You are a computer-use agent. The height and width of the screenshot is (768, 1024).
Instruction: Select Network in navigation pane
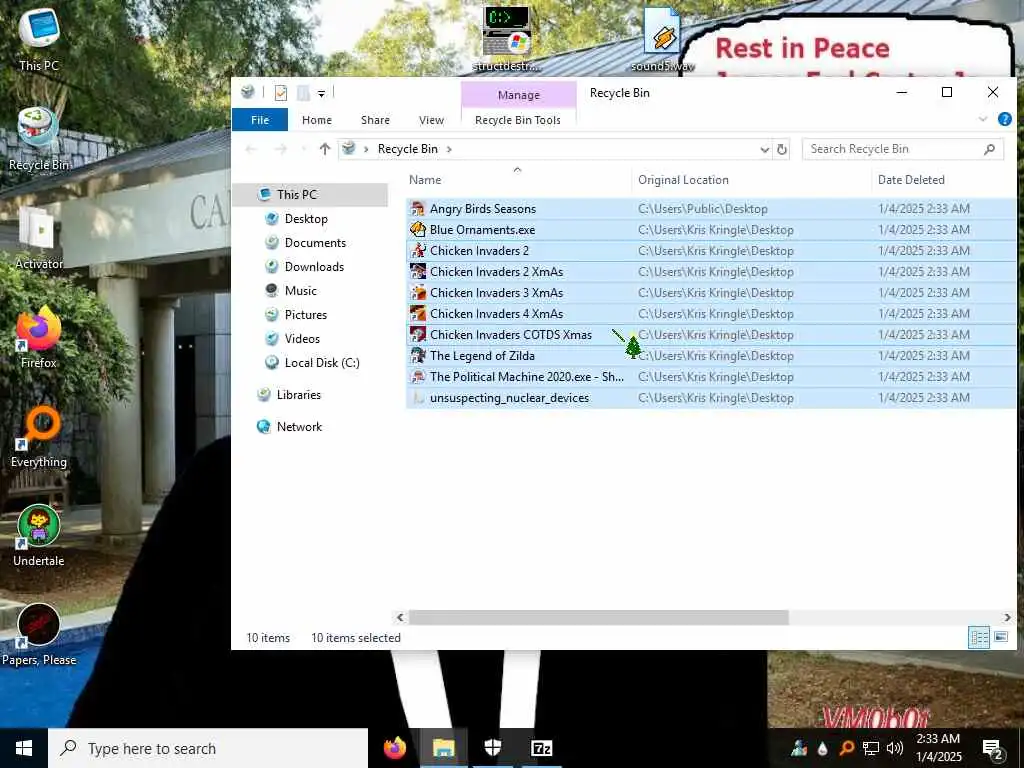coord(299,426)
